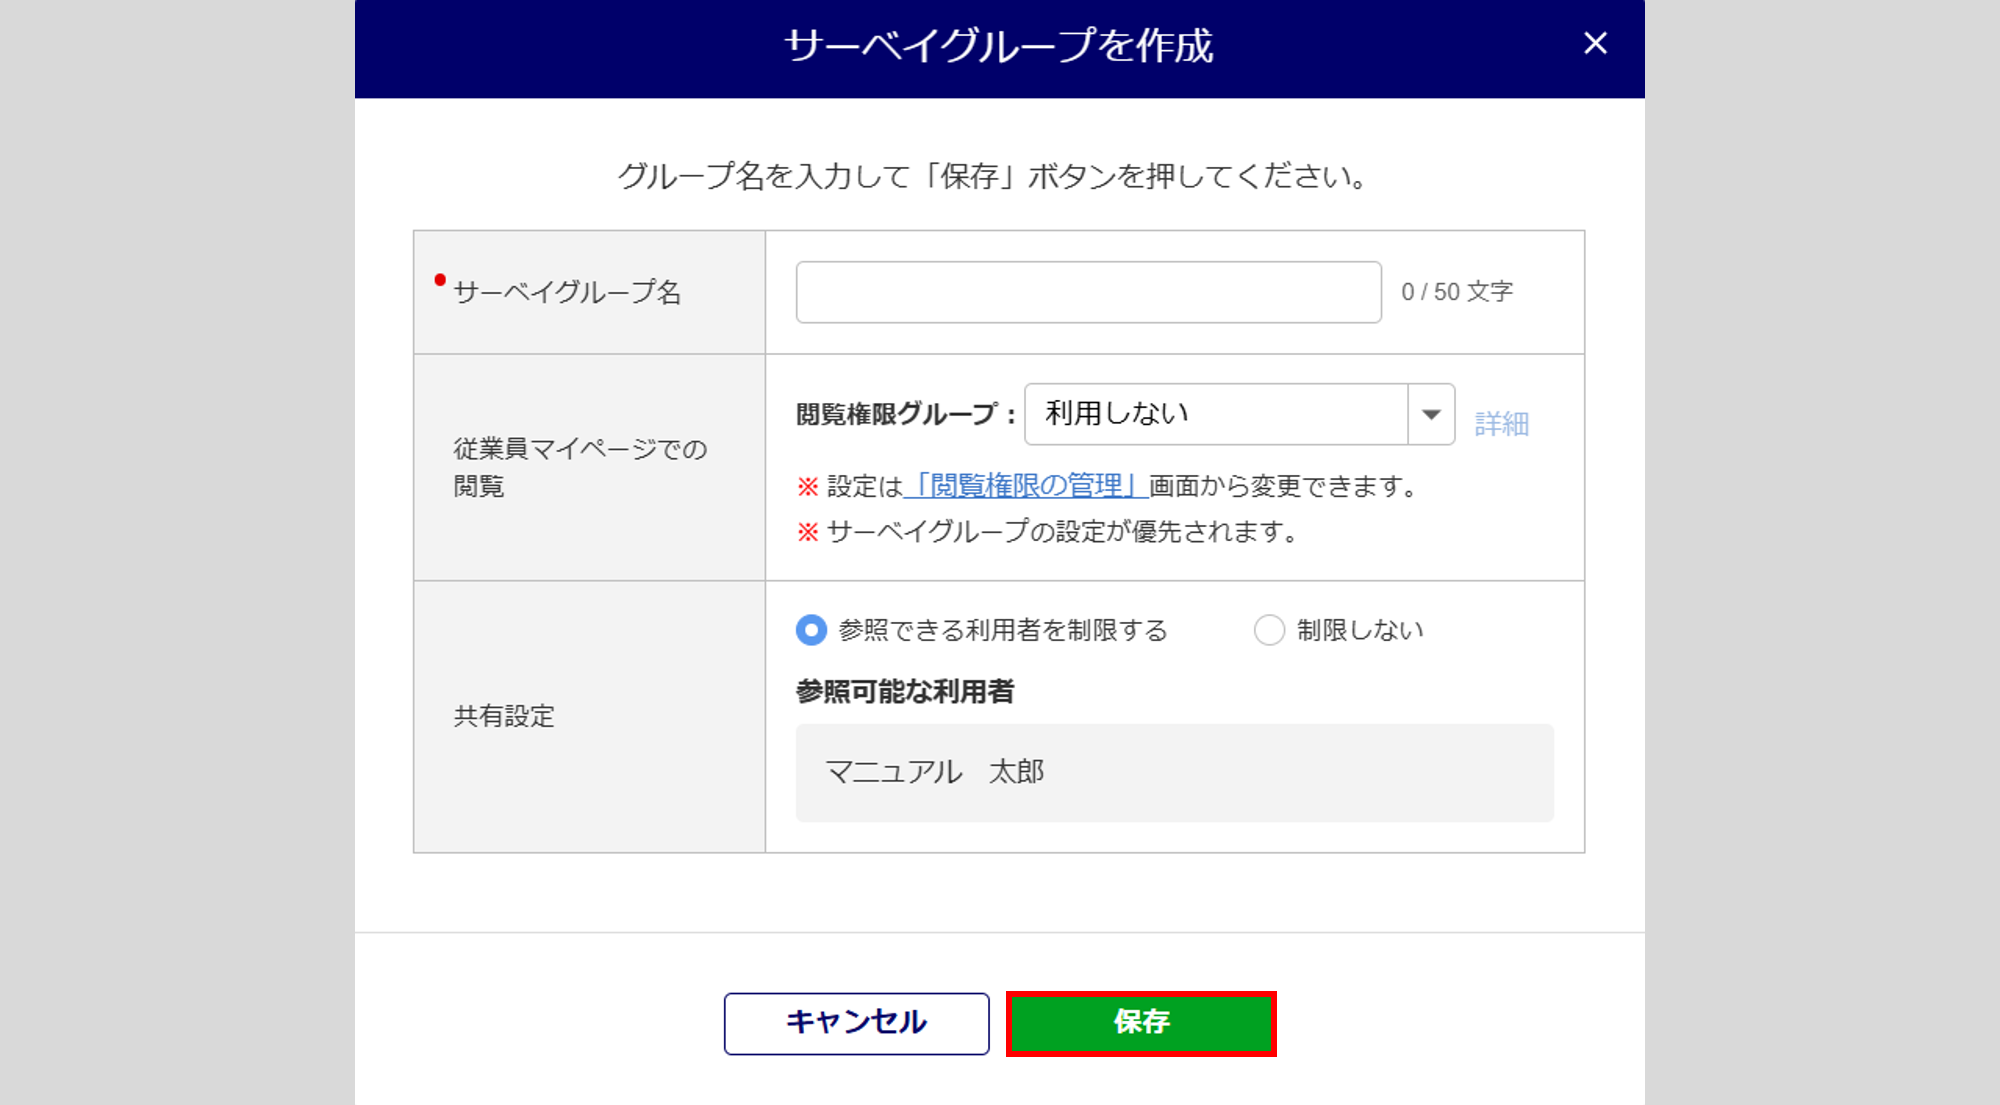The height and width of the screenshot is (1105, 2000).
Task: Click the 0 / 50 文字 character counter
Action: [x=1456, y=292]
